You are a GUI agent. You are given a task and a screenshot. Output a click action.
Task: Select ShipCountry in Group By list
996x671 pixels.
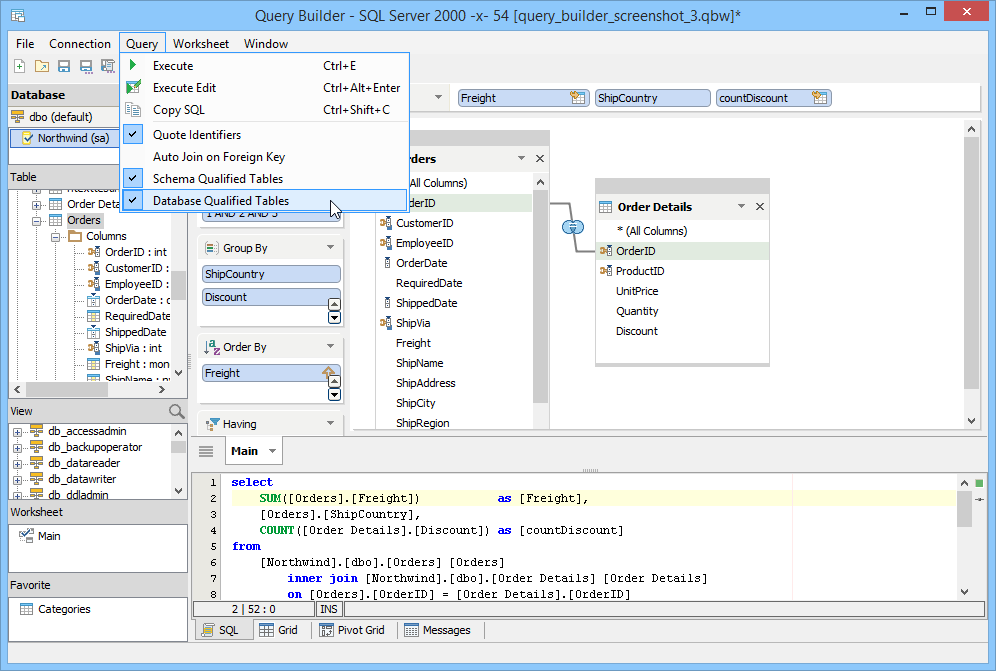pos(271,274)
